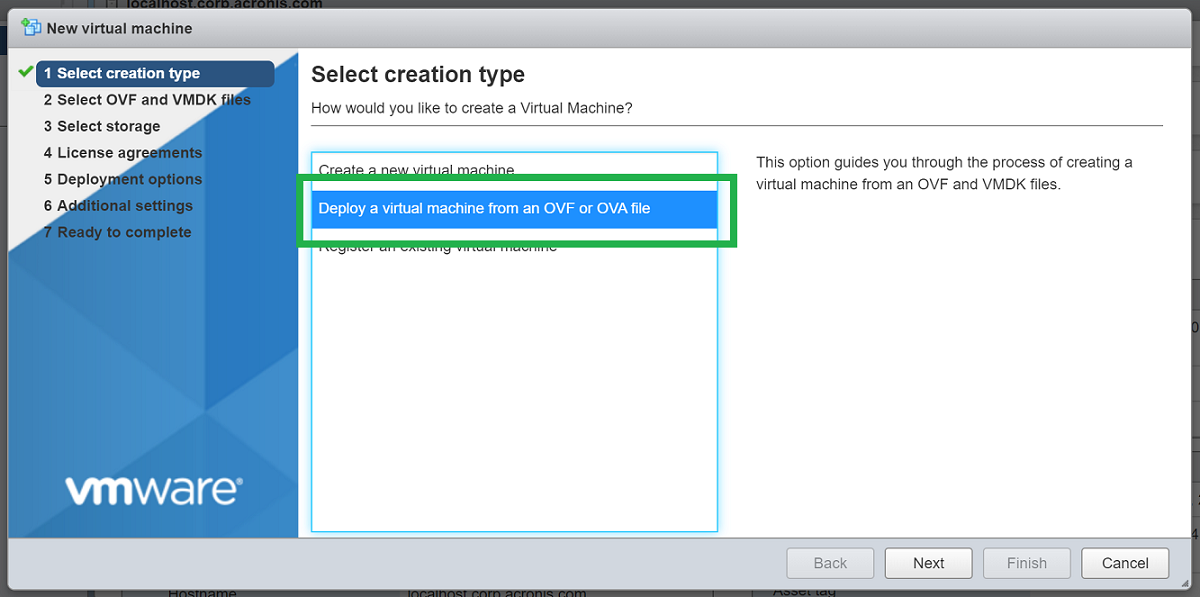Screen dimensions: 1200x597
Task: Click the New virtual machine icon in the title bar
Action: pos(31,29)
